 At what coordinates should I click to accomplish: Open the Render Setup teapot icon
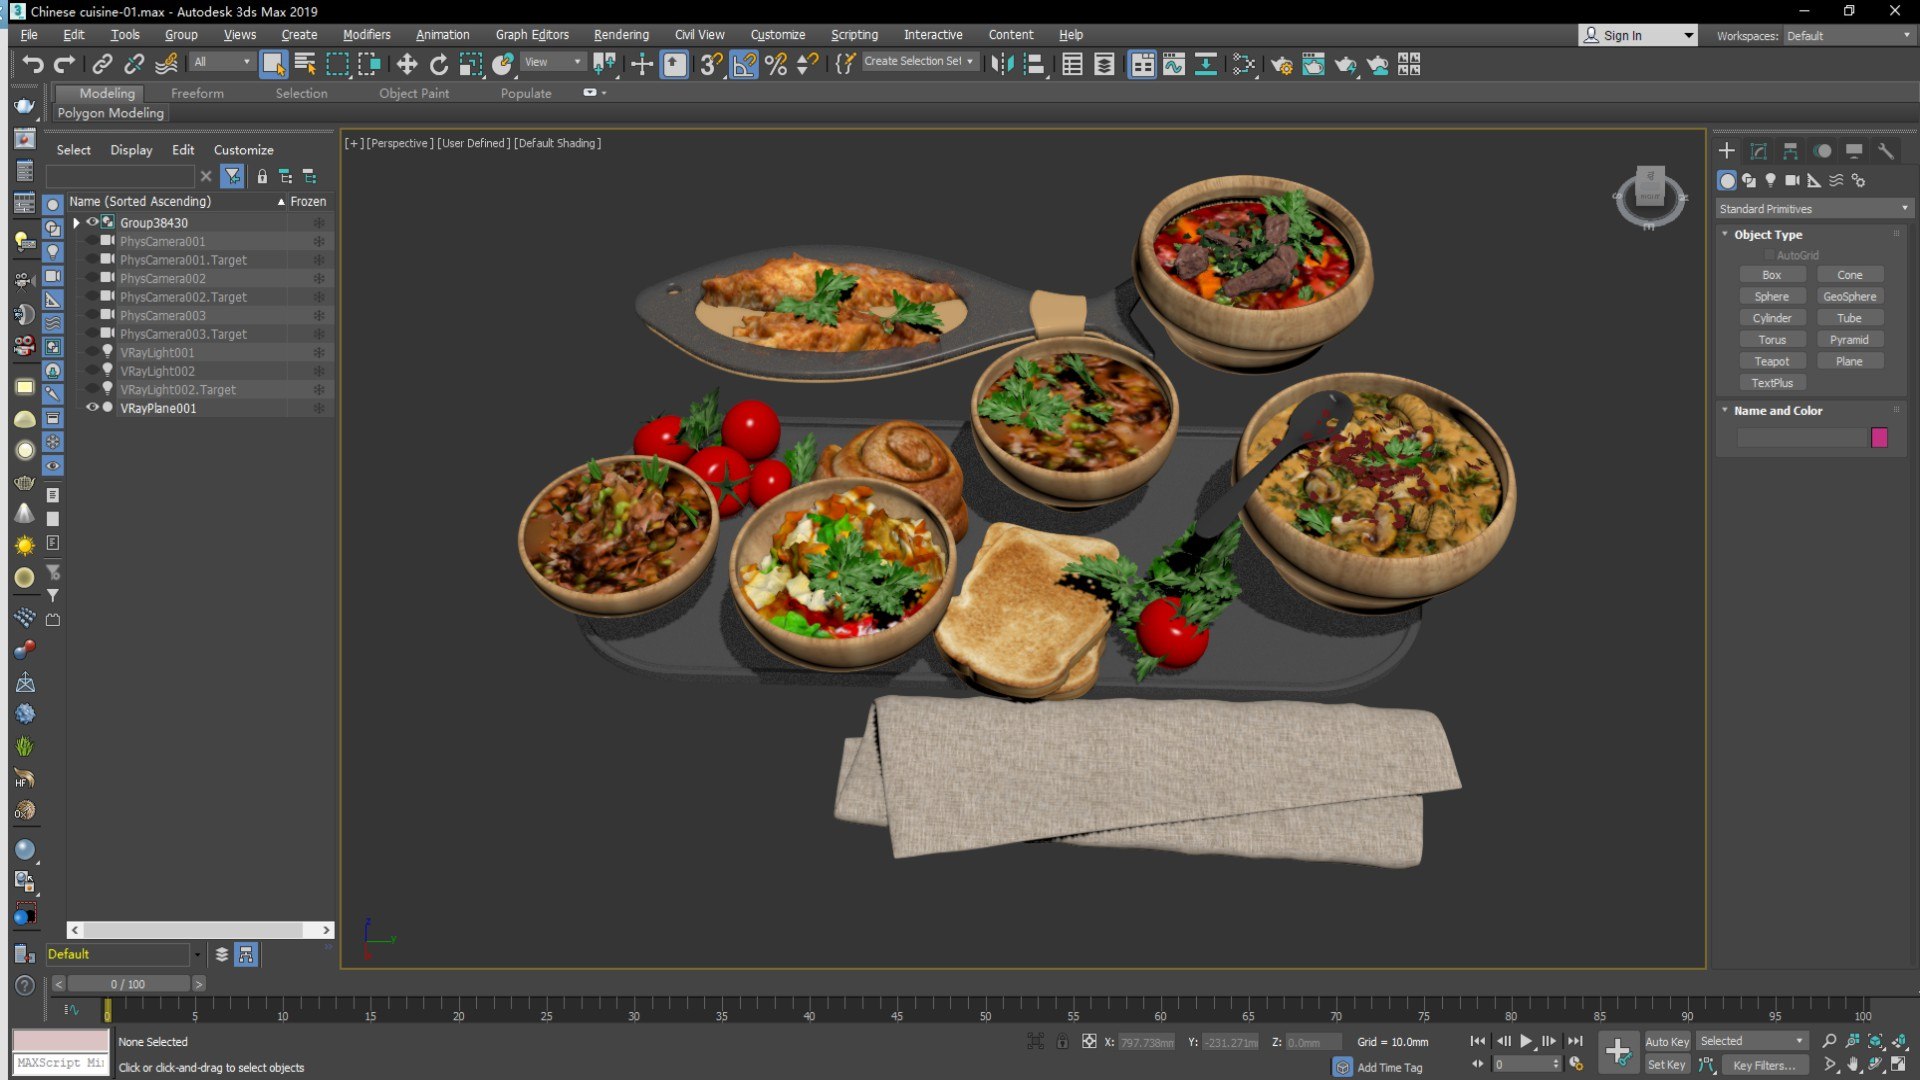(x=1281, y=64)
